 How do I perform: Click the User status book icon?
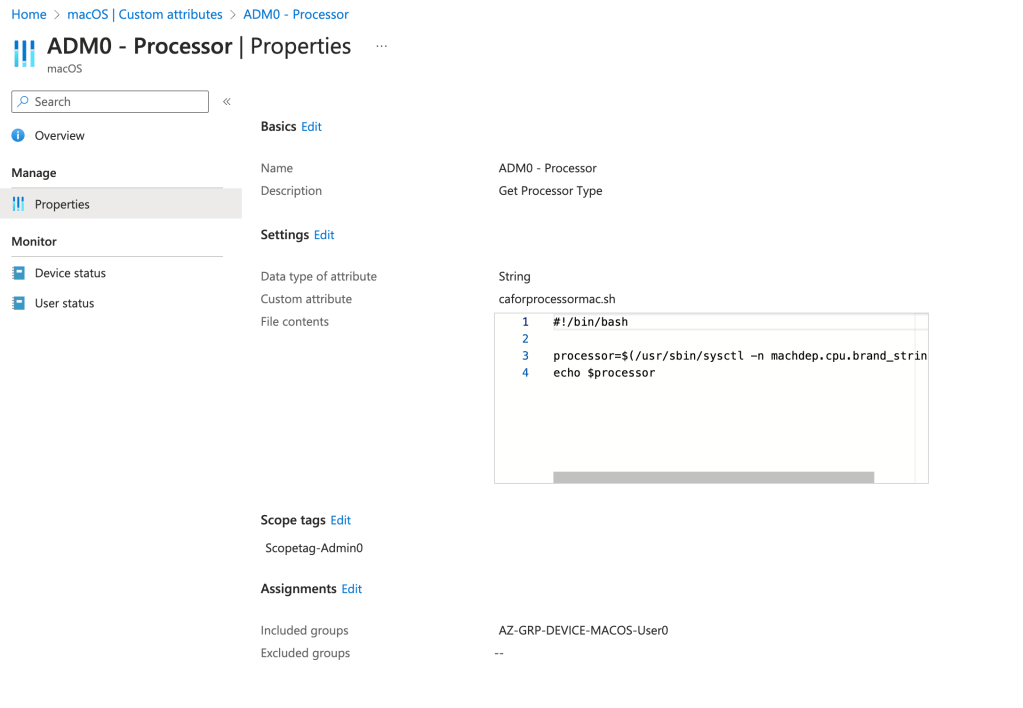tap(18, 303)
